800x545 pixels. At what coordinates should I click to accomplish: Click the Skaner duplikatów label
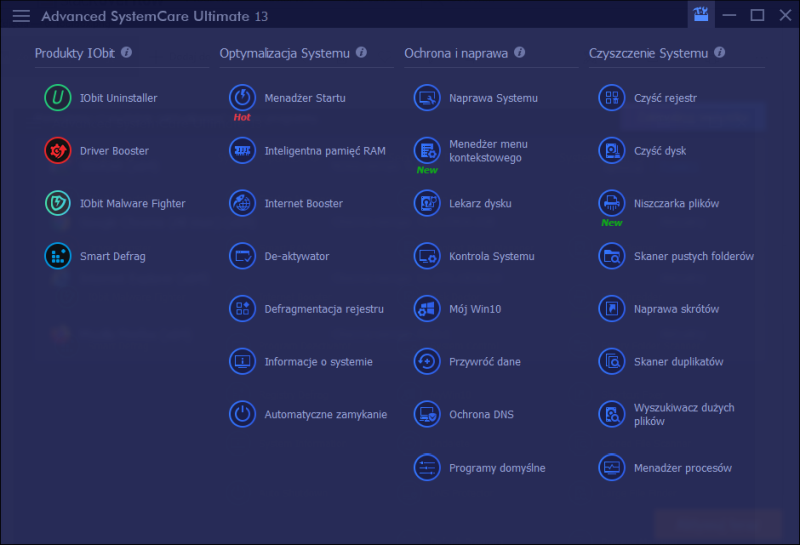click(679, 362)
